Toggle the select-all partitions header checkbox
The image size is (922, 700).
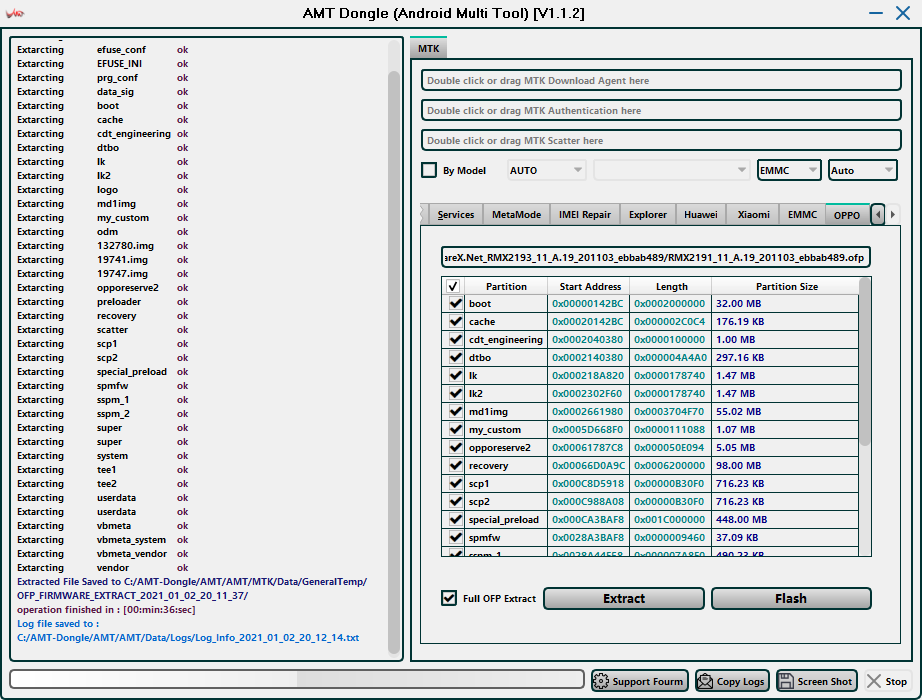click(x=453, y=286)
